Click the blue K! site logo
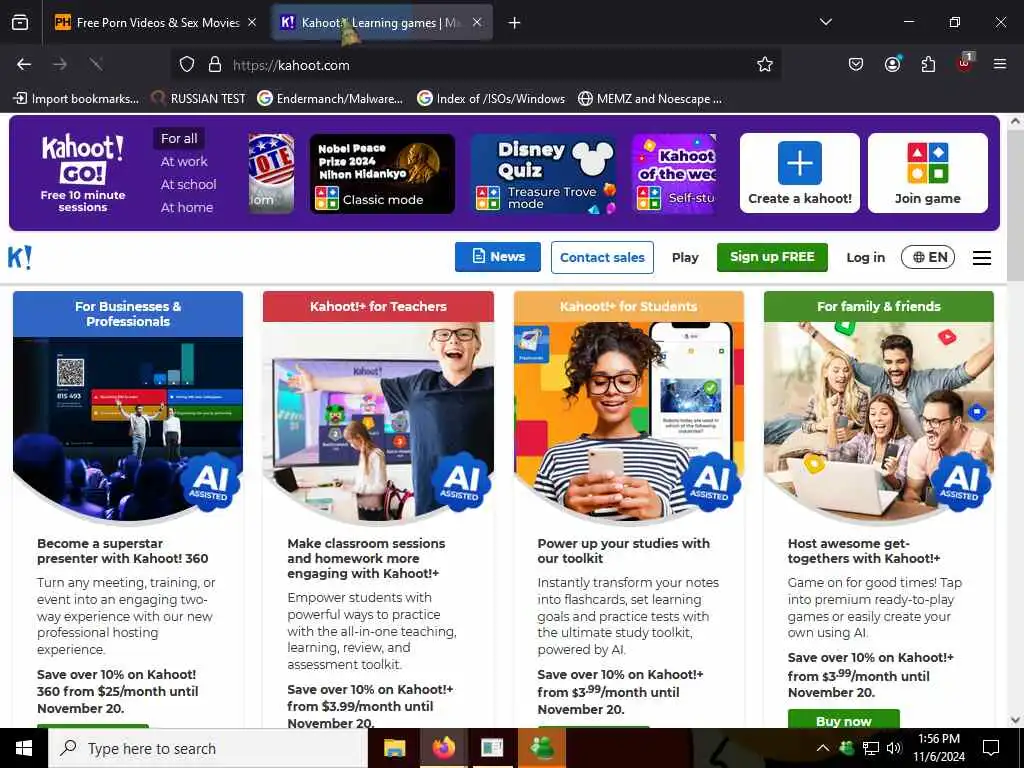Viewport: 1024px width, 768px height. [x=20, y=257]
